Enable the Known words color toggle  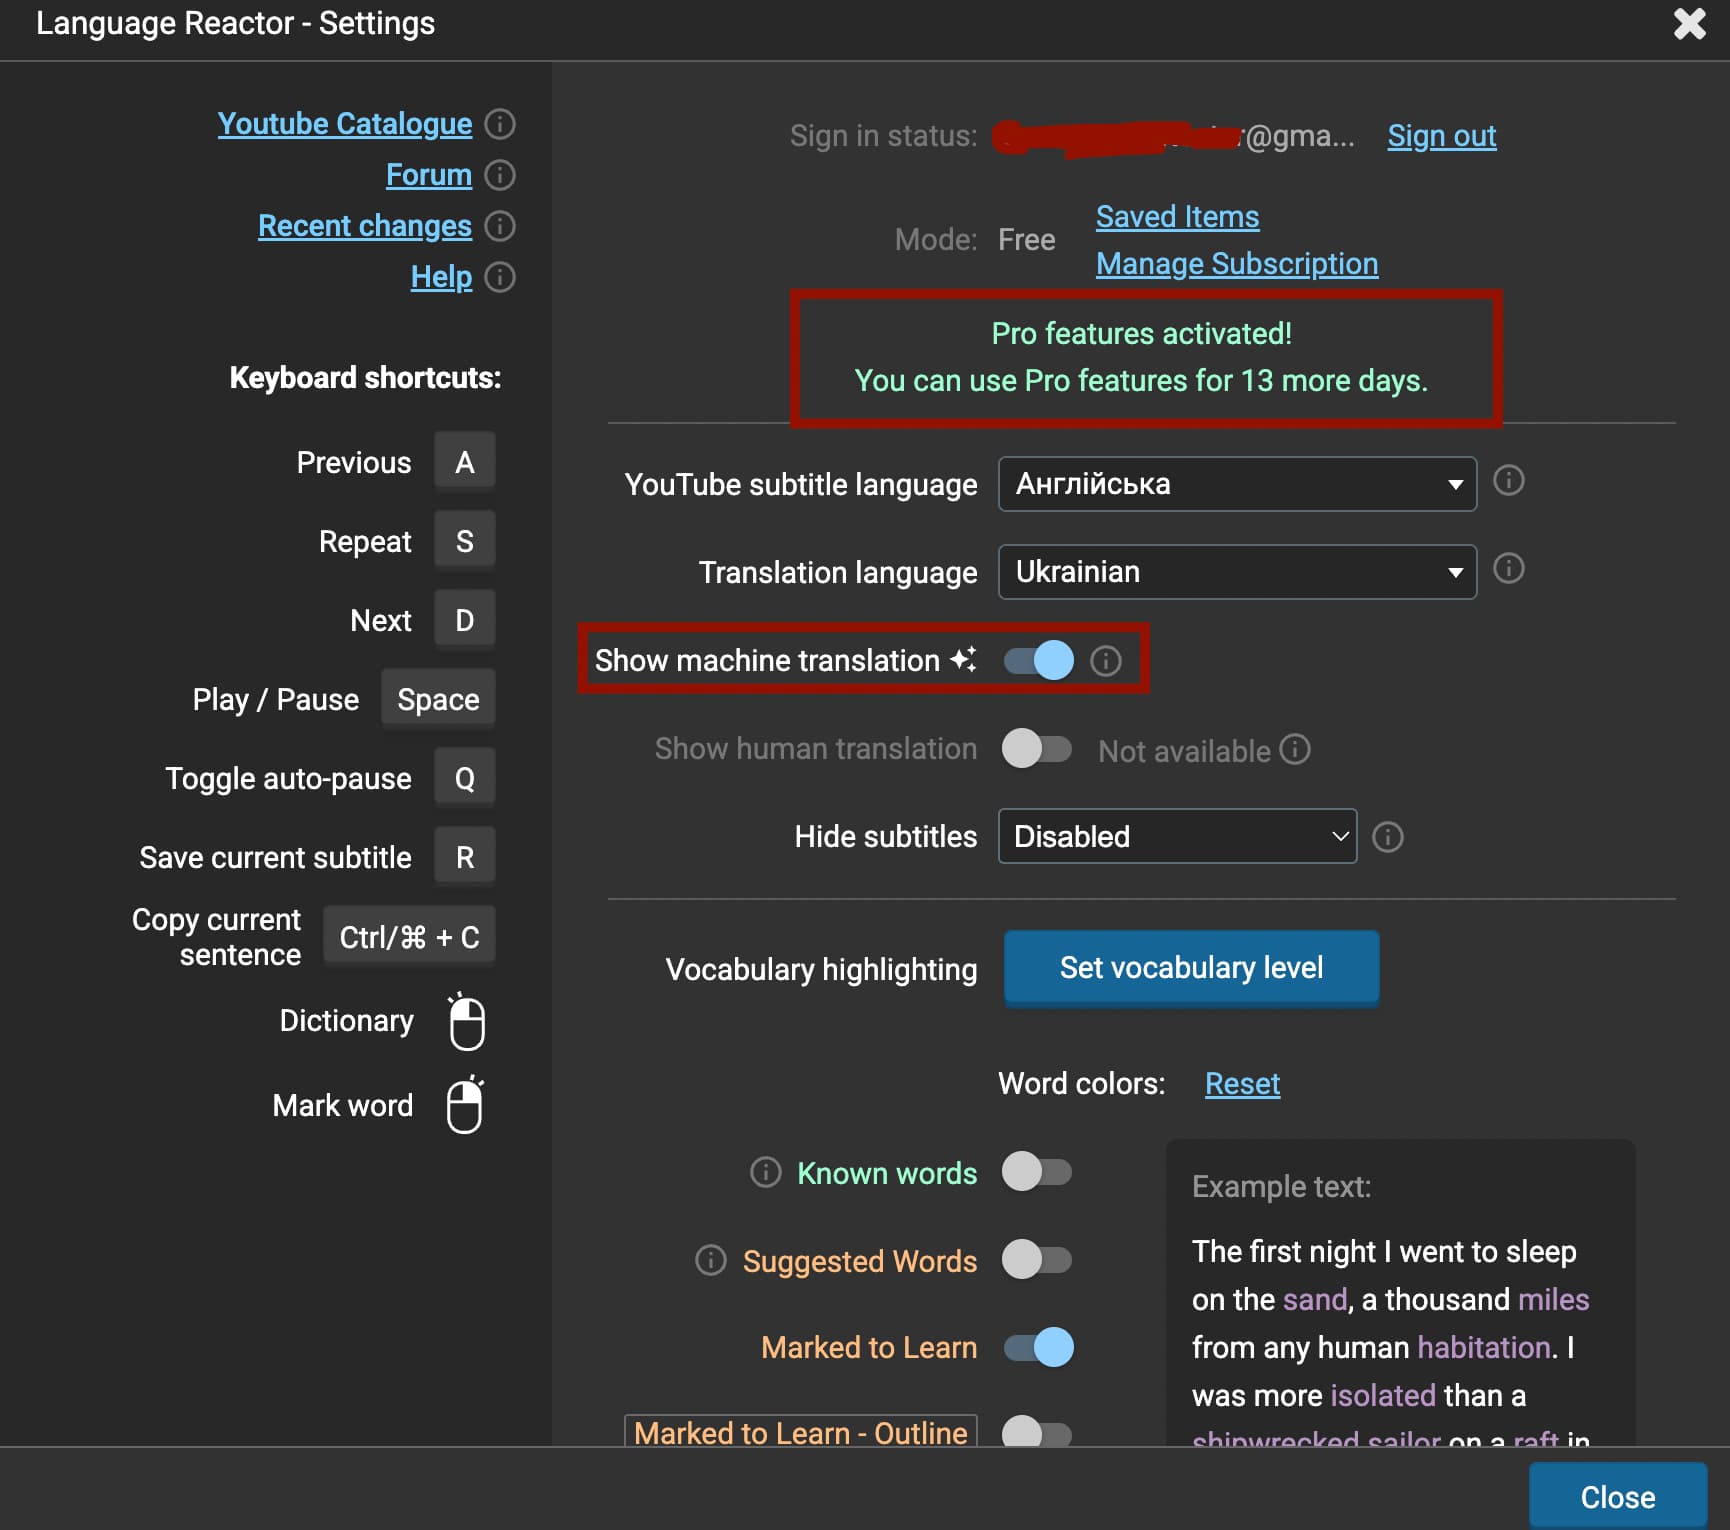[x=1036, y=1172]
